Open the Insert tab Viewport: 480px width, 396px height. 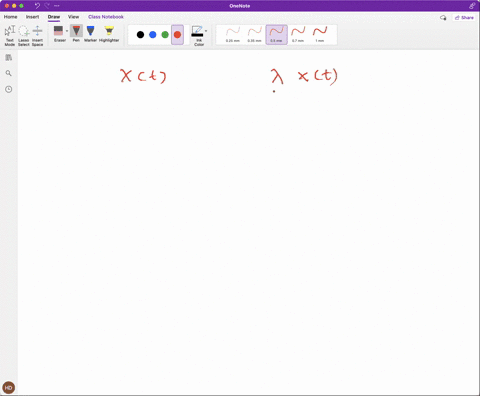(32, 17)
